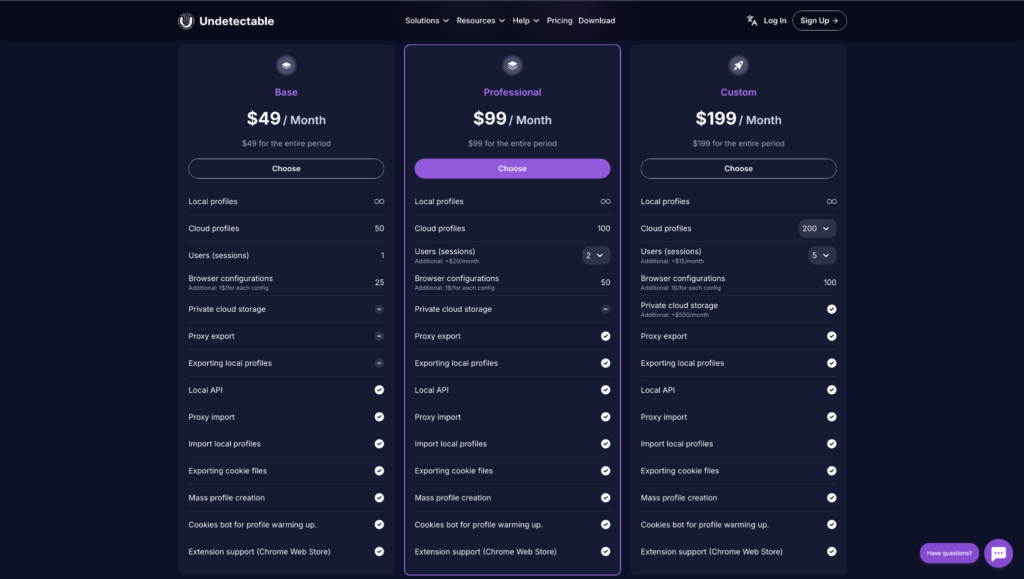Open the language translate icon
The image size is (1024, 579).
click(752, 20)
